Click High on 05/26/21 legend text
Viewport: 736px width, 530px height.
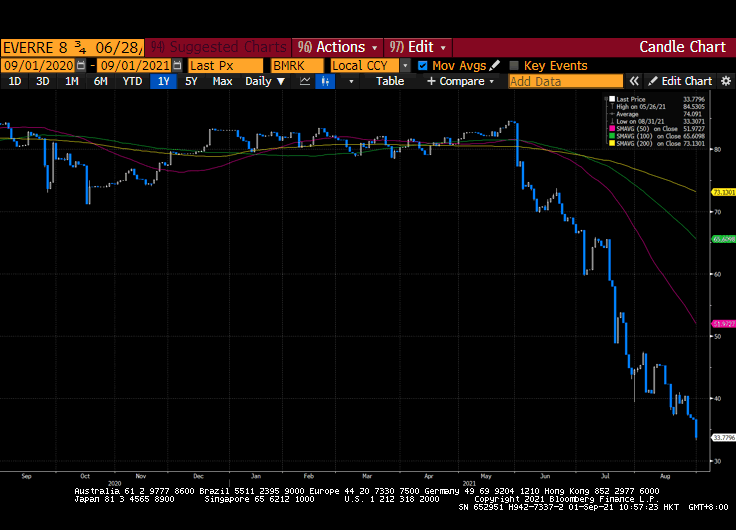641,107
